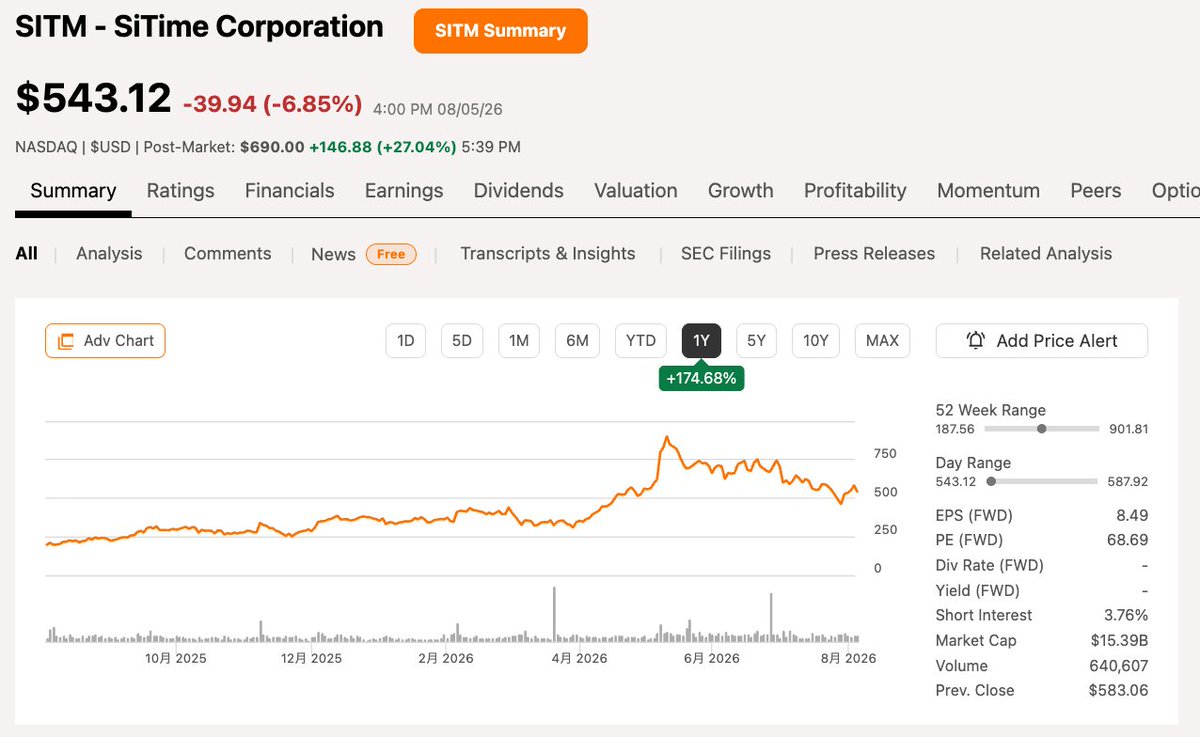Select the 5D chart range

click(462, 341)
